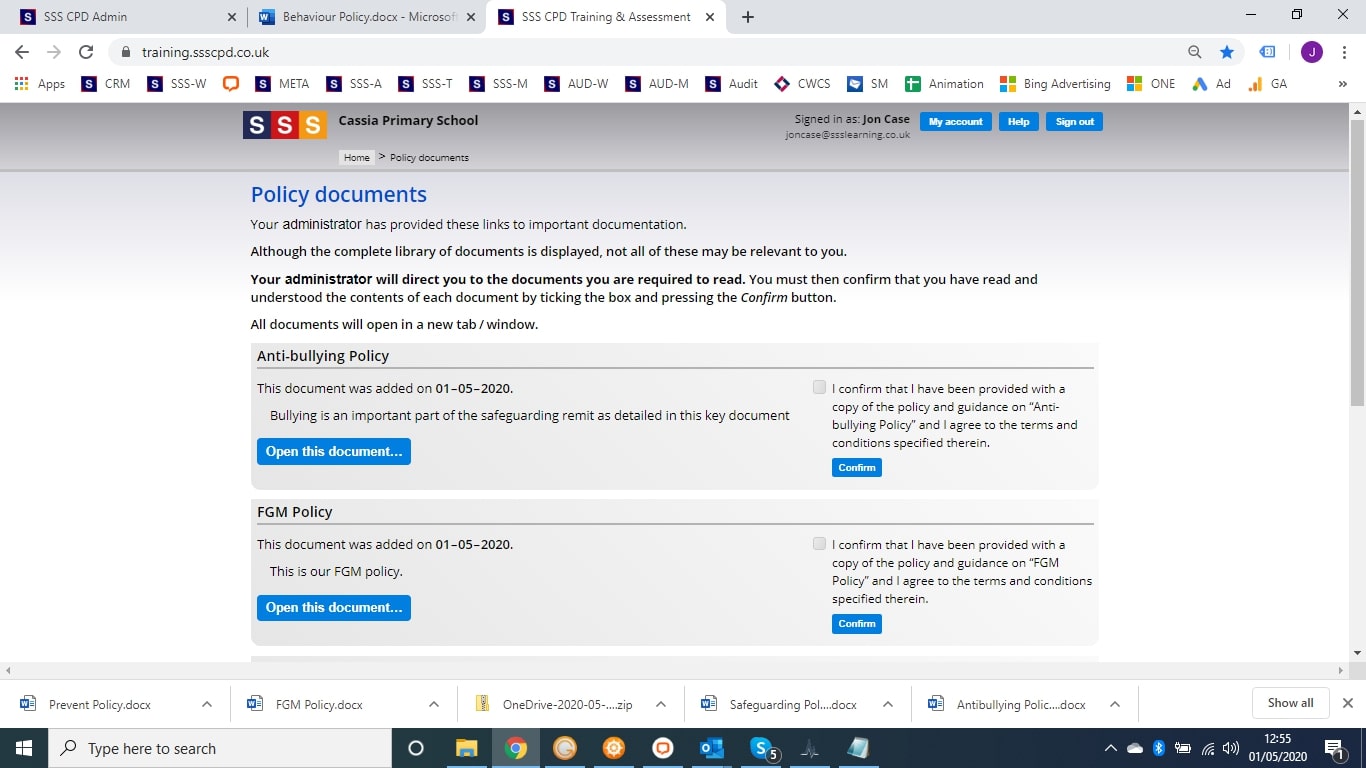Click the Help button
Screen dimensions: 1366x768
point(1018,122)
